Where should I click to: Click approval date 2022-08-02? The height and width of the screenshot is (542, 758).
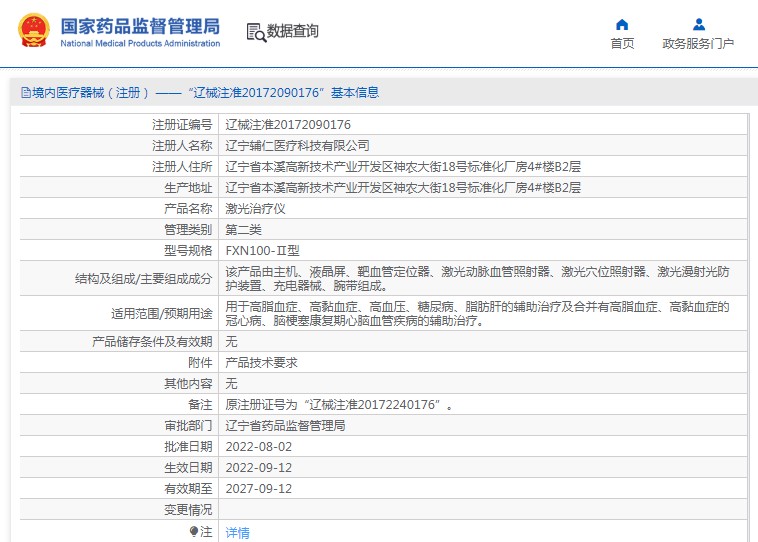point(259,446)
